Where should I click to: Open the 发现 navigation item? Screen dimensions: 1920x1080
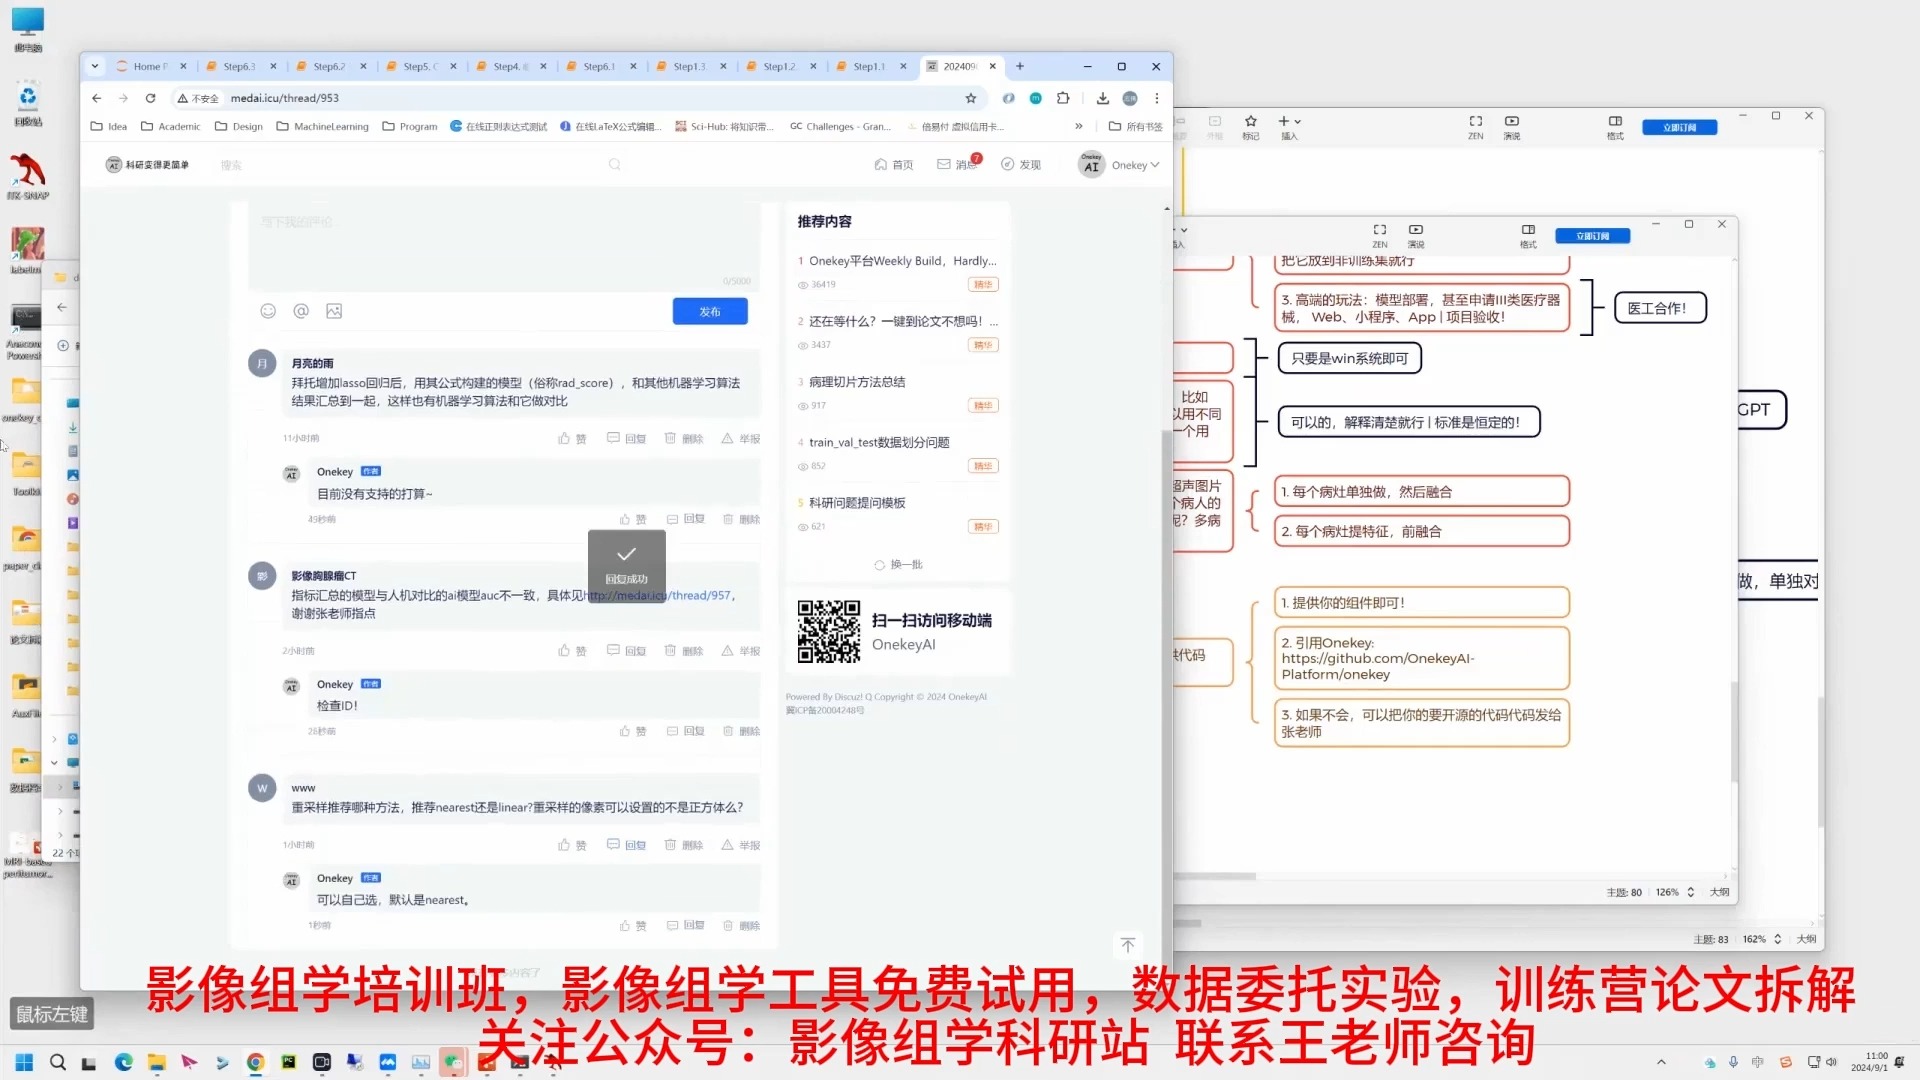click(1021, 165)
